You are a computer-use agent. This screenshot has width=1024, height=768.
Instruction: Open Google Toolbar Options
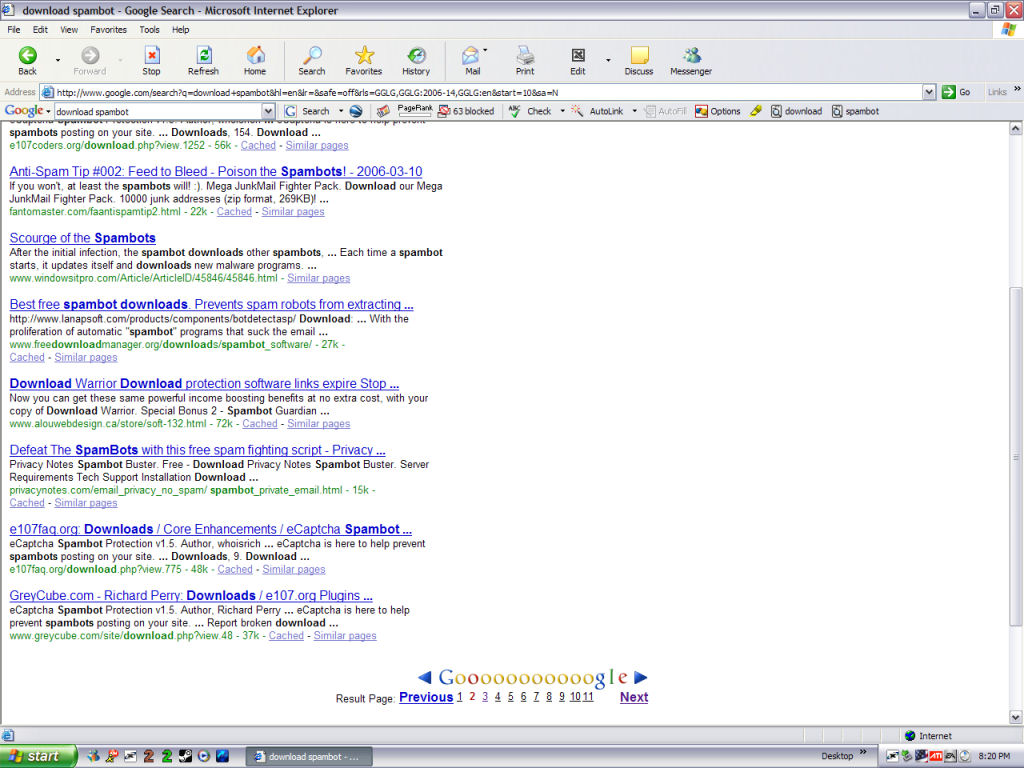718,111
